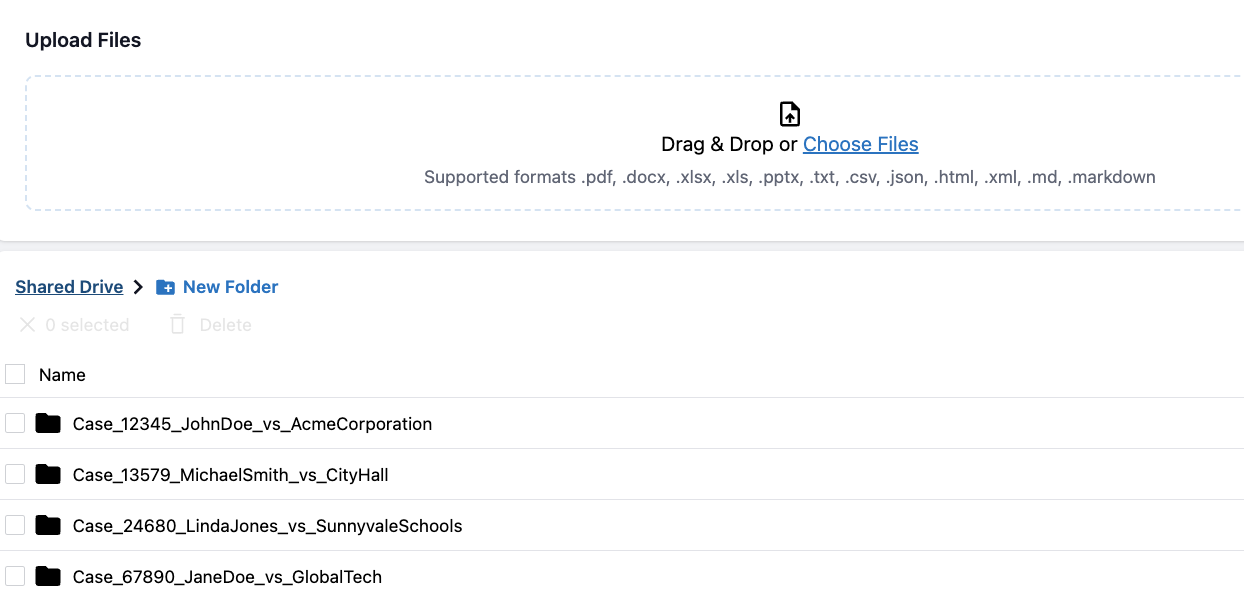Viewport: 1244px width, 599px height.
Task: Click the New Folder text button
Action: 230,287
